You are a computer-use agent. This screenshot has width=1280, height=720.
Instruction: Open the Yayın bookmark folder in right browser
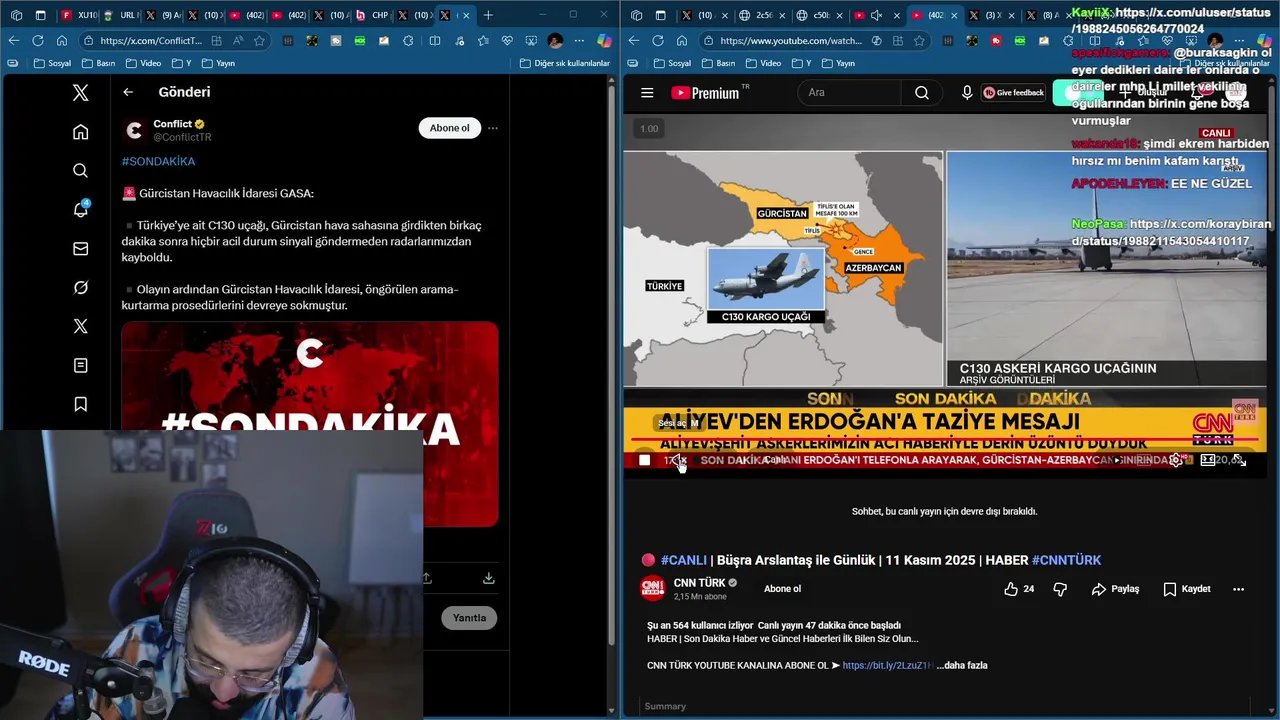839,63
